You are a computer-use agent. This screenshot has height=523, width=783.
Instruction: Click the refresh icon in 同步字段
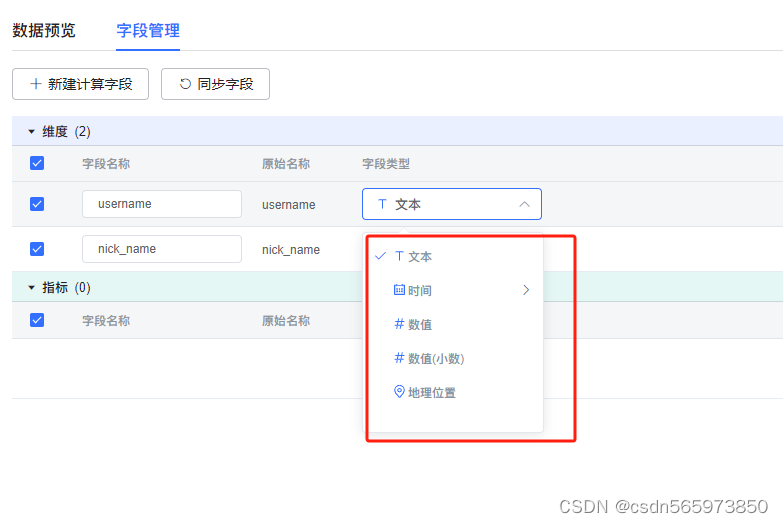[185, 84]
